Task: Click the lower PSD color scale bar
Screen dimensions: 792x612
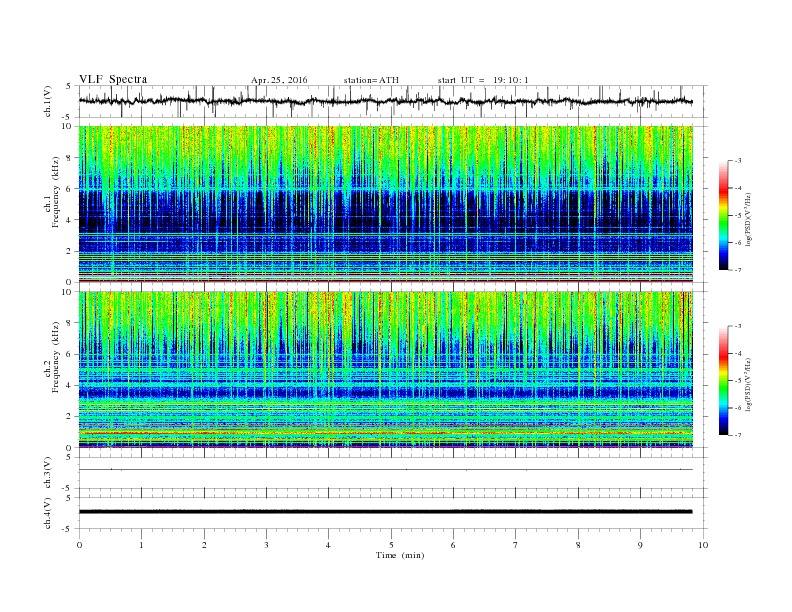Action: (724, 380)
